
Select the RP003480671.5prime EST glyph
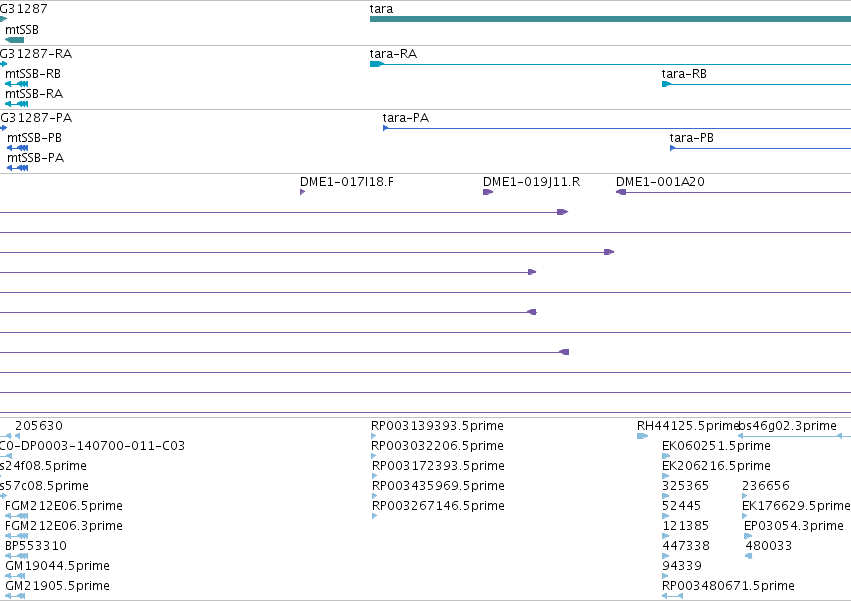[672, 596]
